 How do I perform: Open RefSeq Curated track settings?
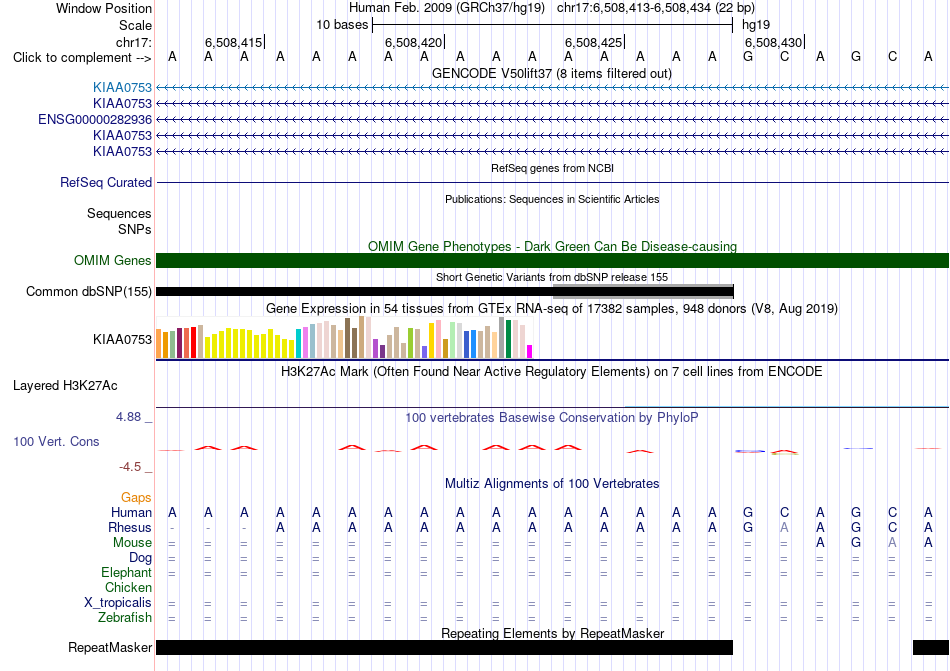[x=106, y=182]
